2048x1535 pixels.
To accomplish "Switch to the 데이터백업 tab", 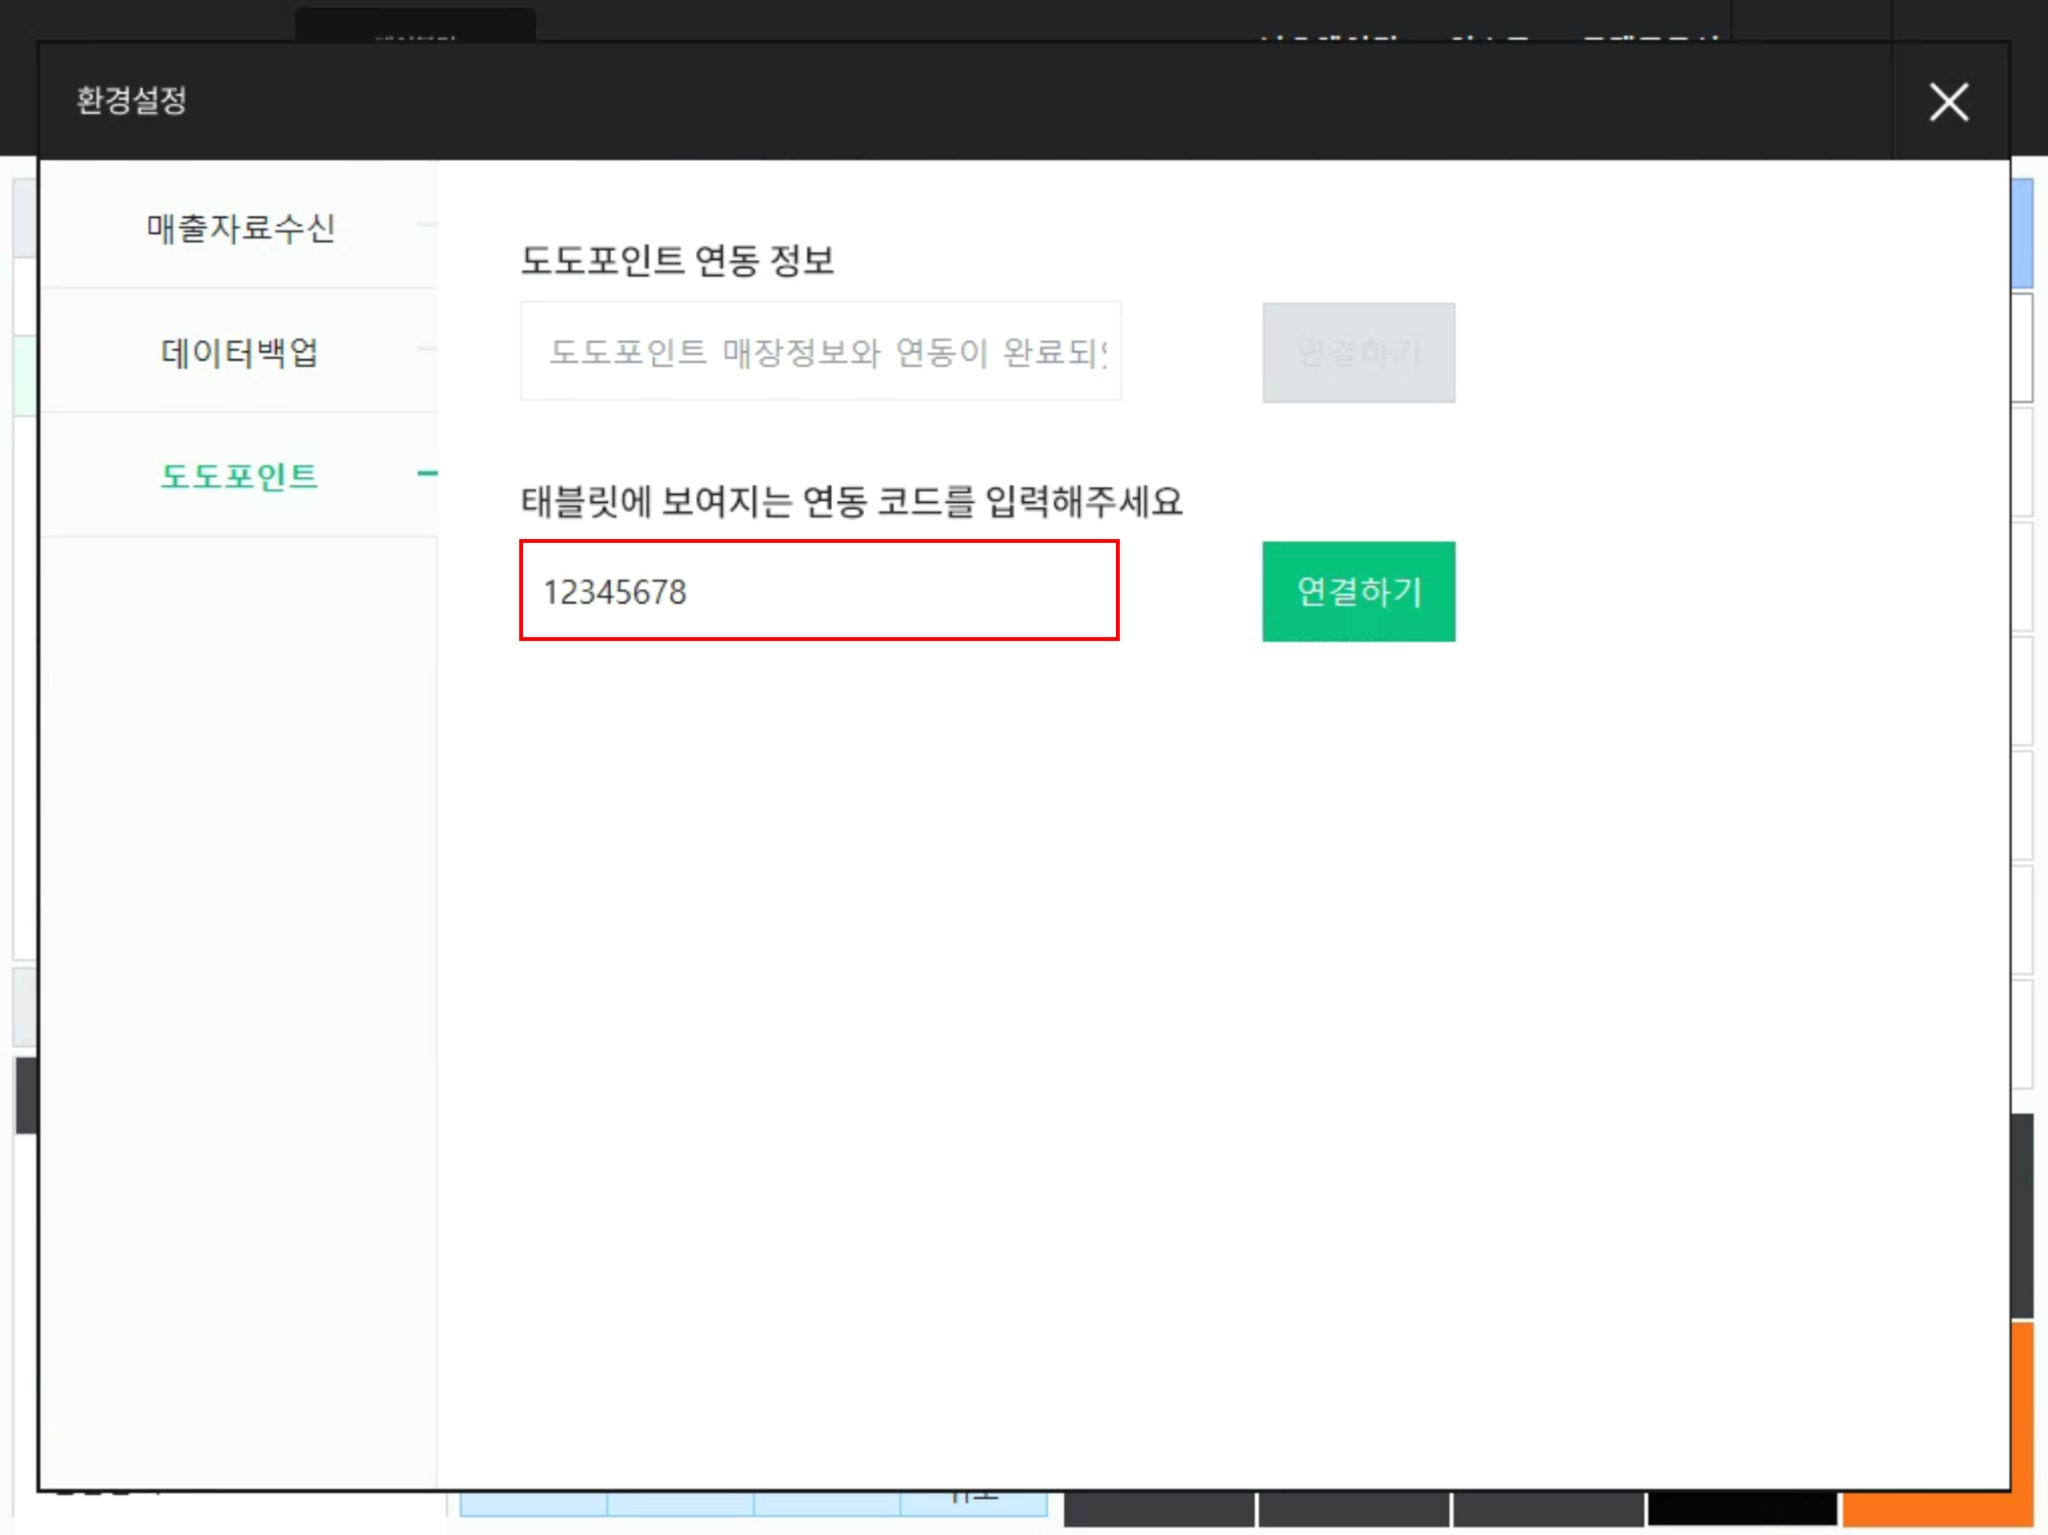I will (240, 352).
